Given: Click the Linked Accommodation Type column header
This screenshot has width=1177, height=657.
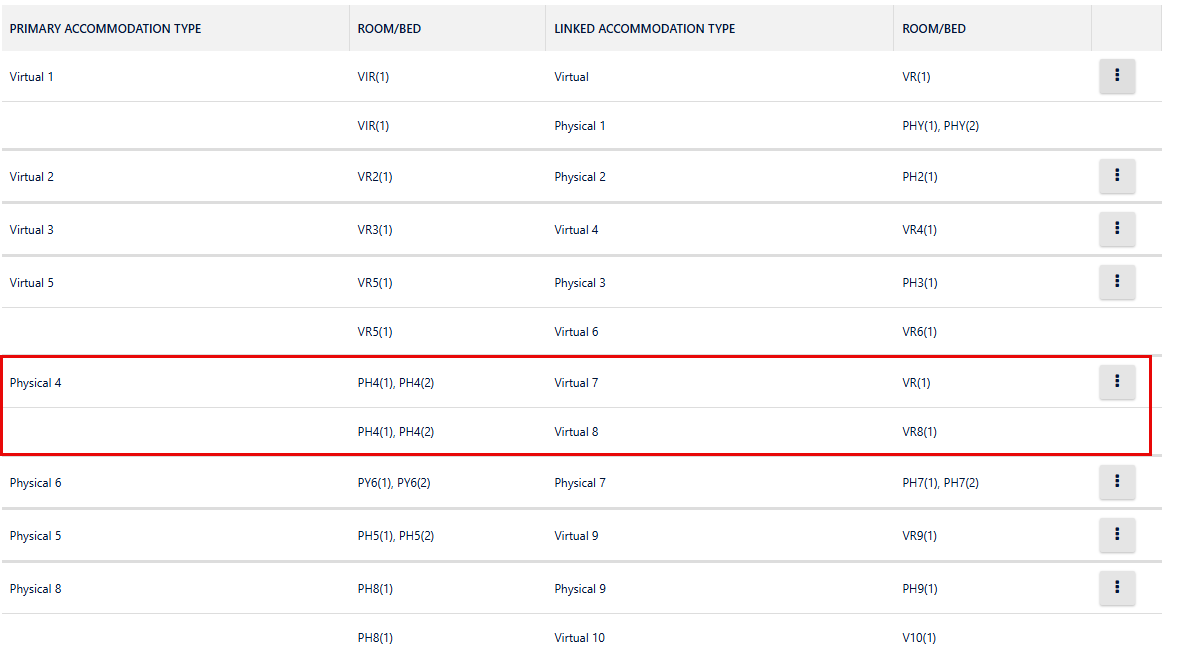Looking at the screenshot, I should [x=645, y=29].
